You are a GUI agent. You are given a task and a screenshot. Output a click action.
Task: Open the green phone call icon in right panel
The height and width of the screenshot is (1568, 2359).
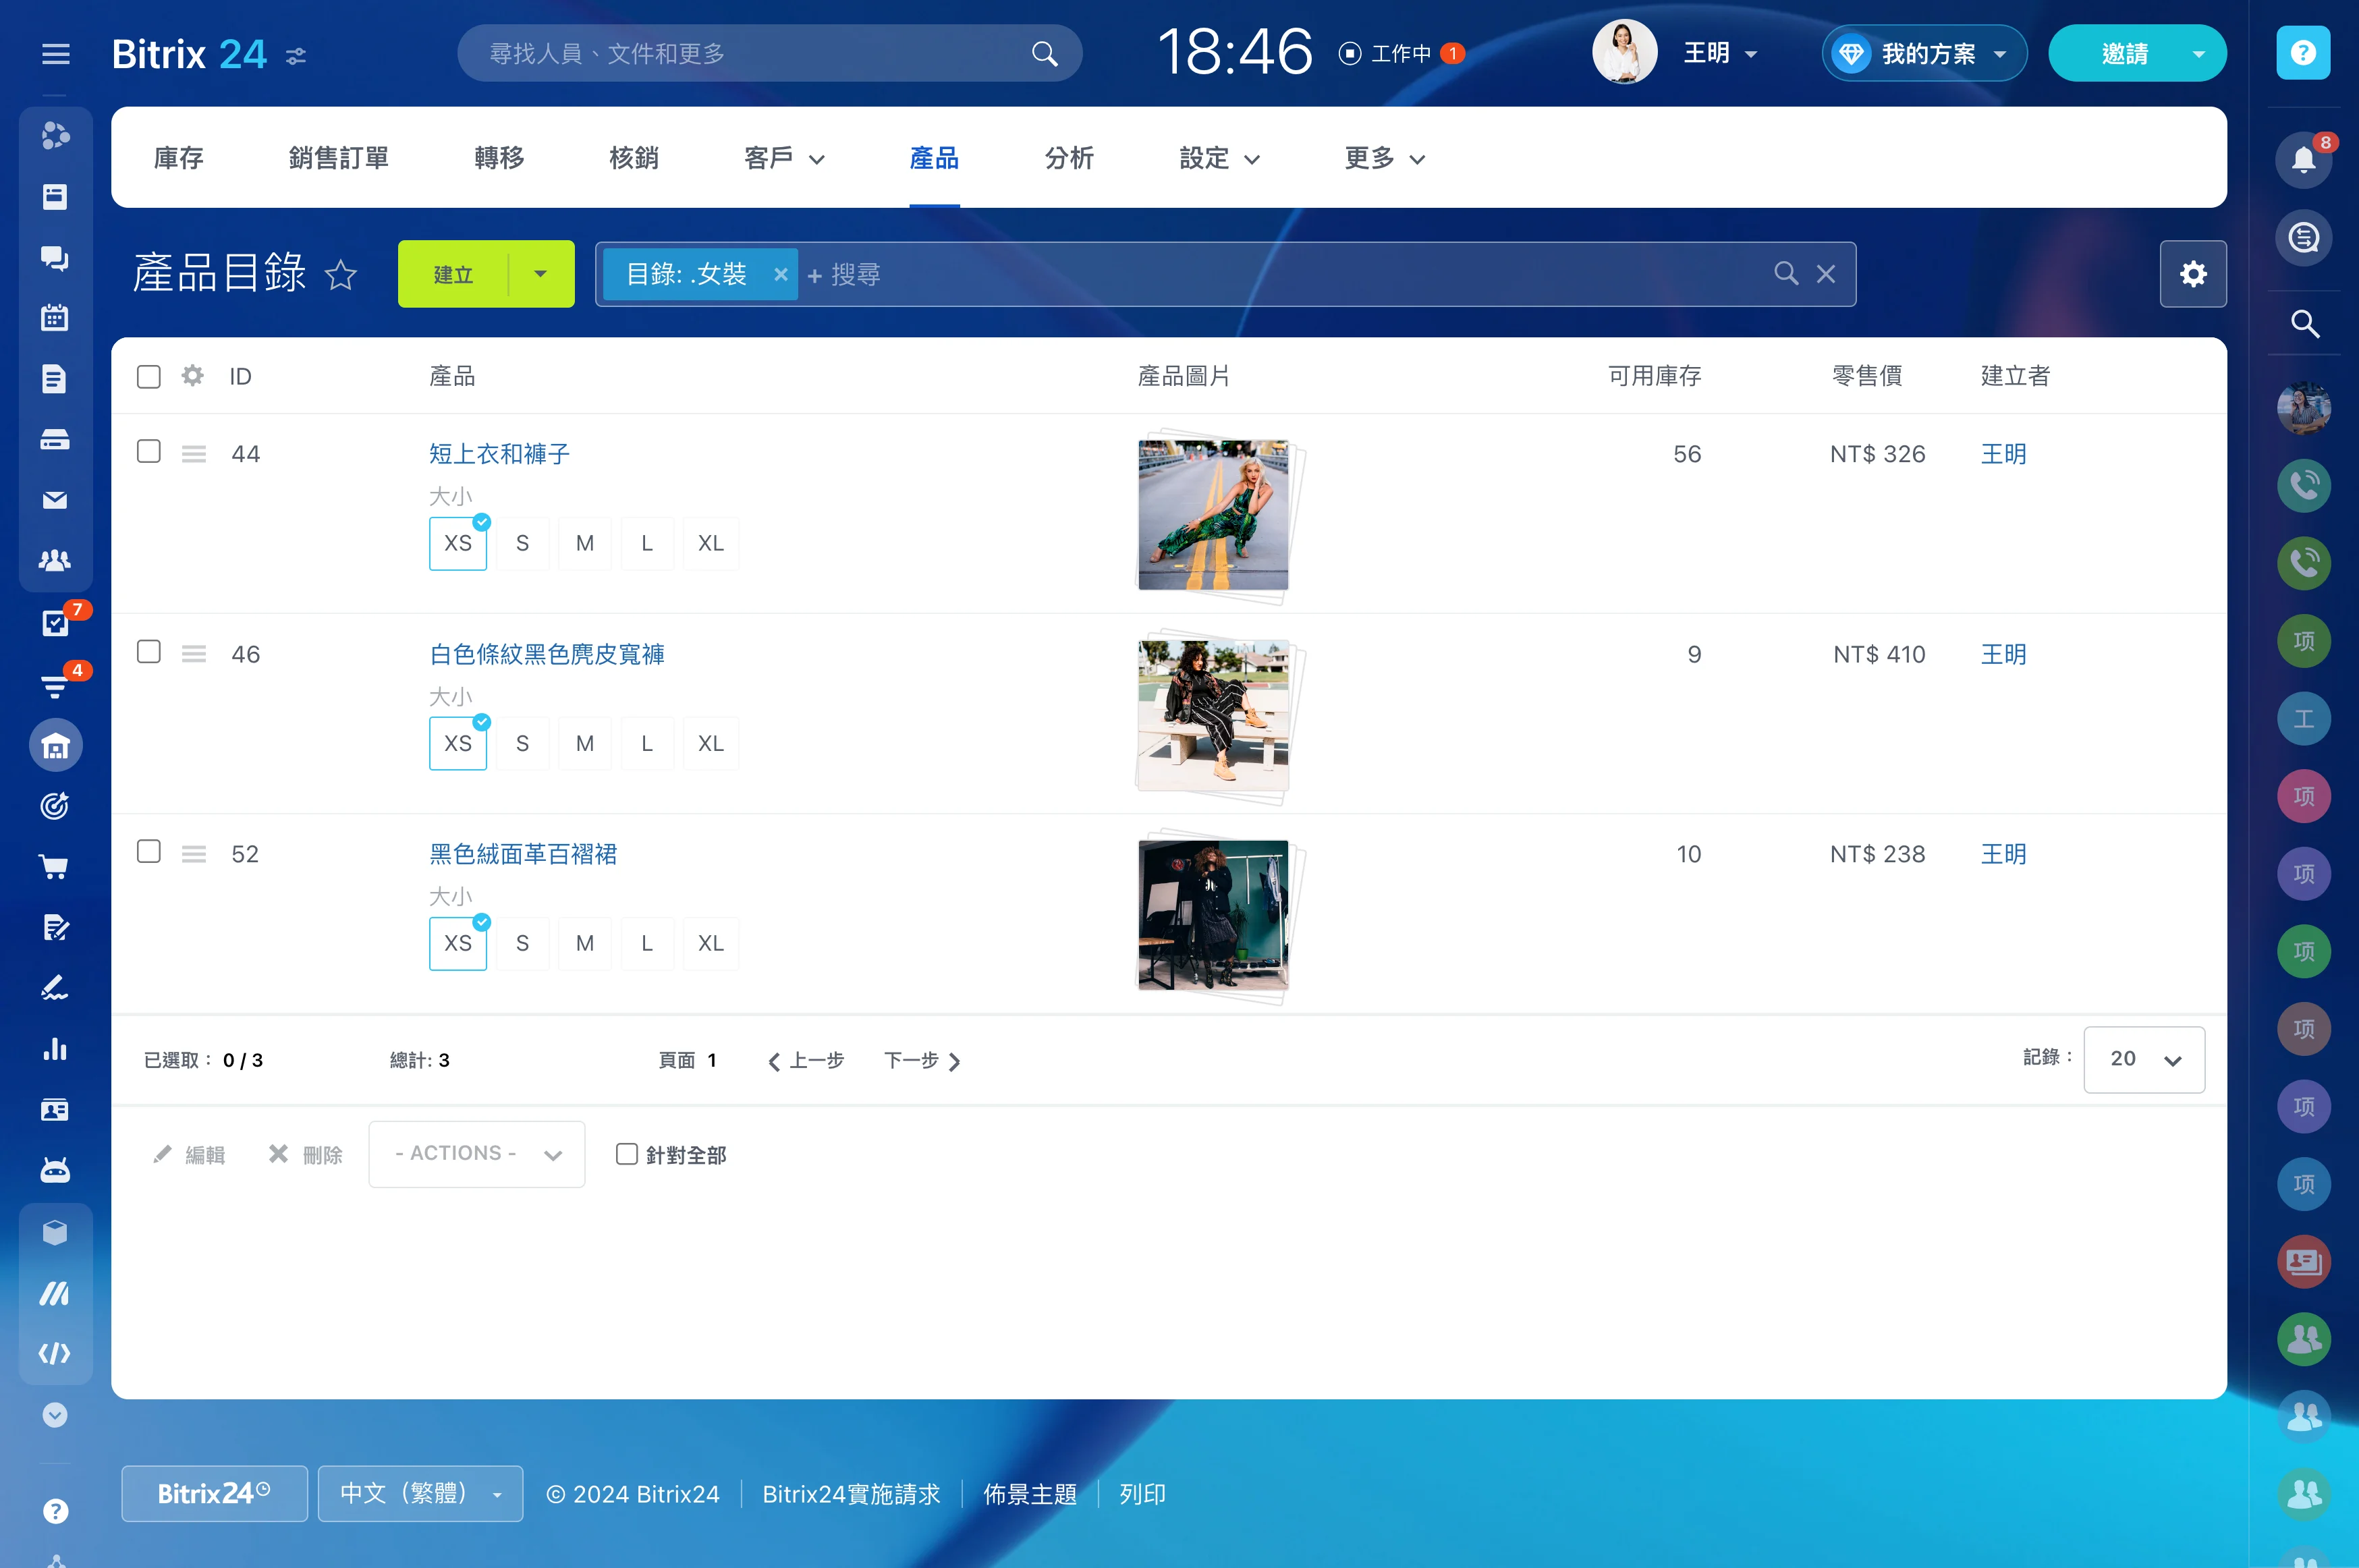(x=2304, y=563)
